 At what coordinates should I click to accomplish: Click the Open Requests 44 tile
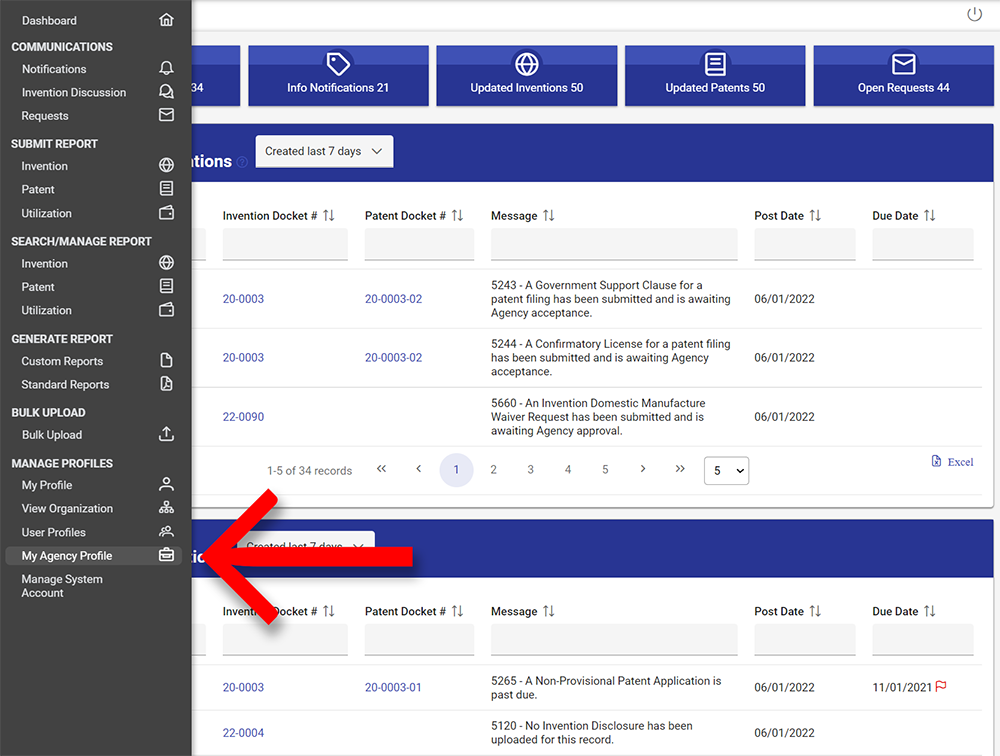pyautogui.click(x=903, y=76)
